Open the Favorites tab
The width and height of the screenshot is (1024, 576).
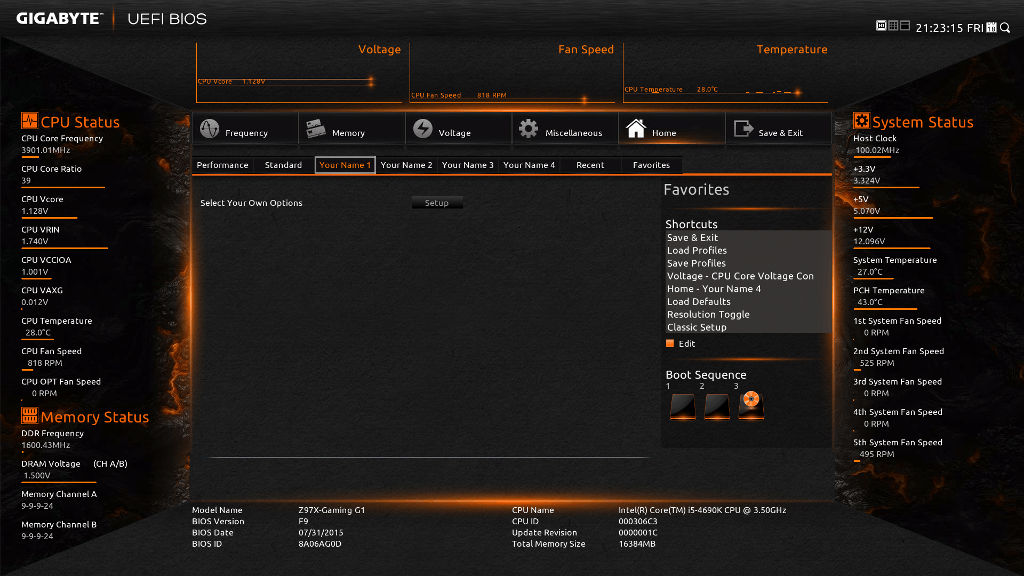click(651, 165)
